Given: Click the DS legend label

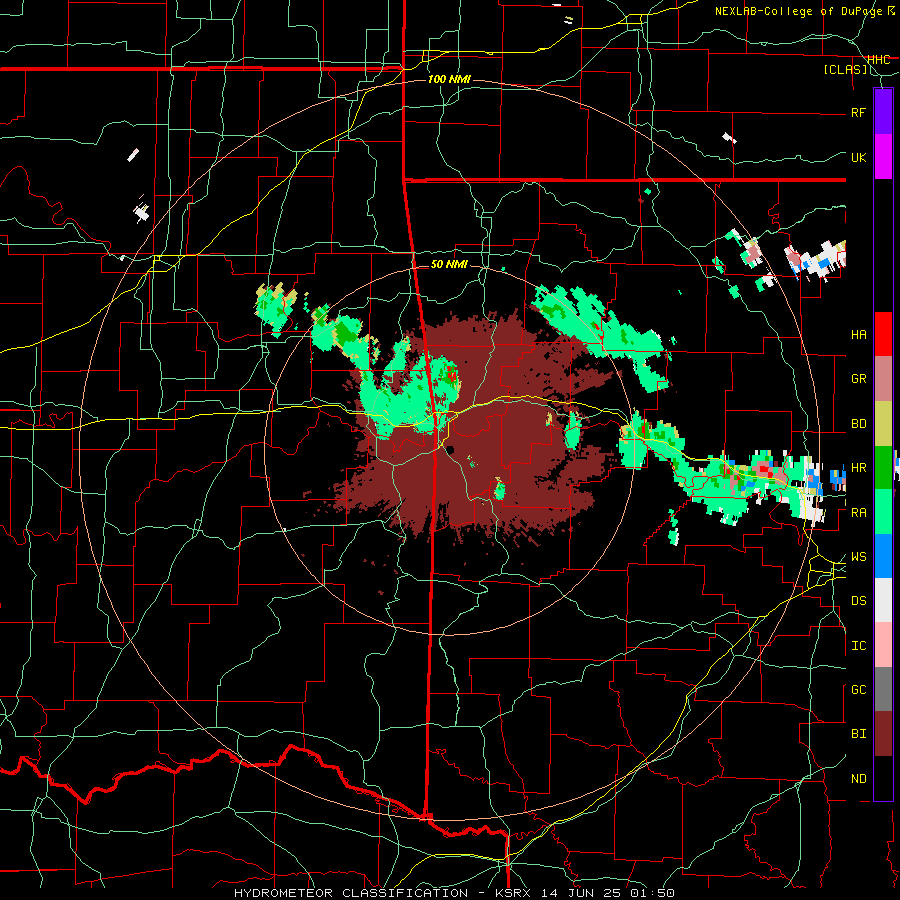Looking at the screenshot, I should [859, 601].
